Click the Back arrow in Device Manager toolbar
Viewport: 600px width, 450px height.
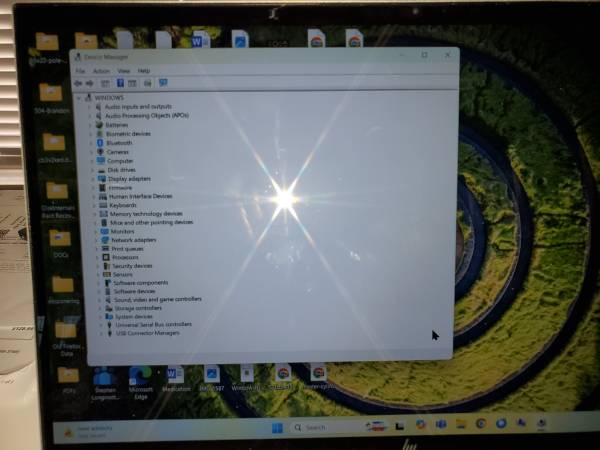pyautogui.click(x=78, y=83)
